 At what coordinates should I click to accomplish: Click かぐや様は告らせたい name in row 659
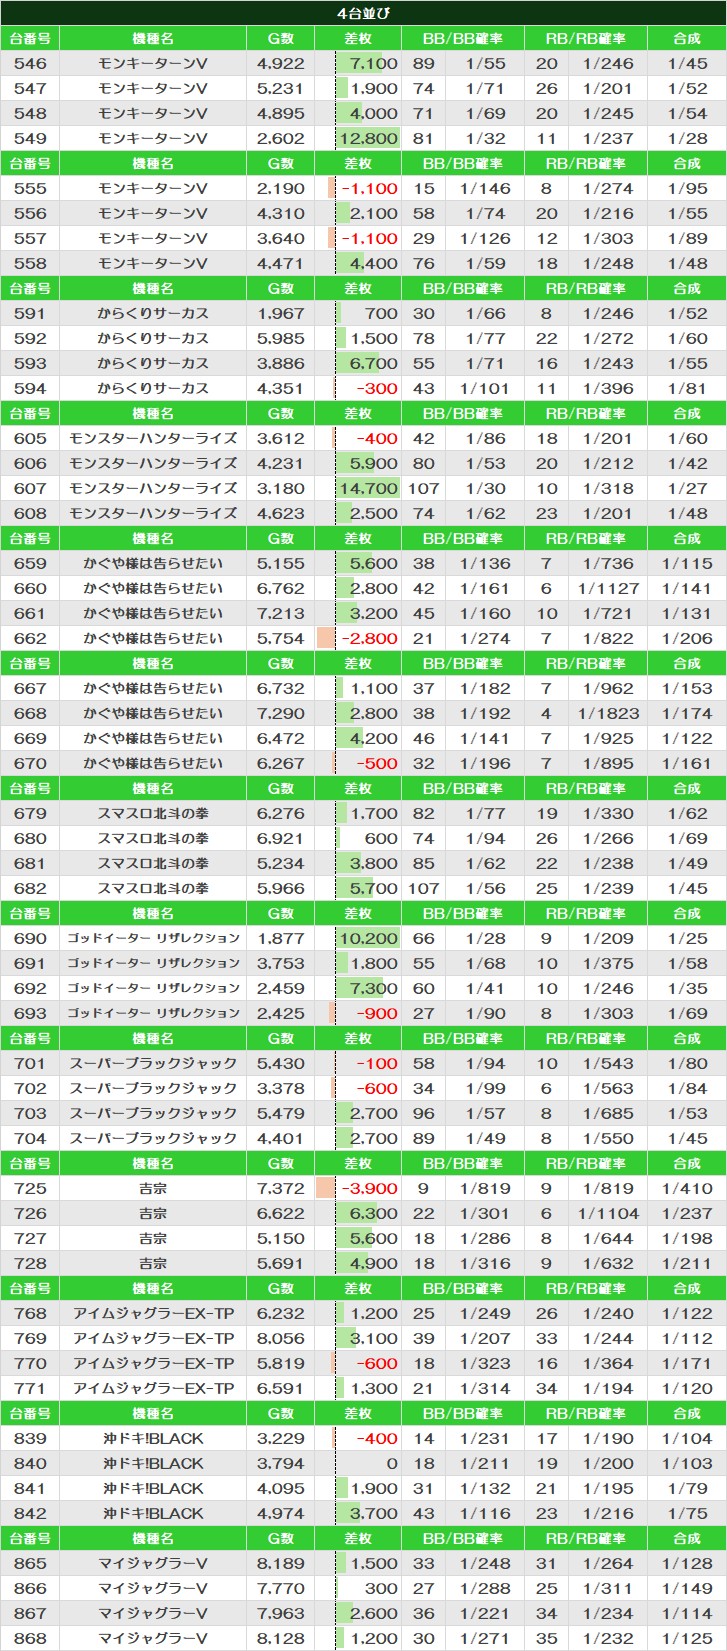click(x=153, y=563)
